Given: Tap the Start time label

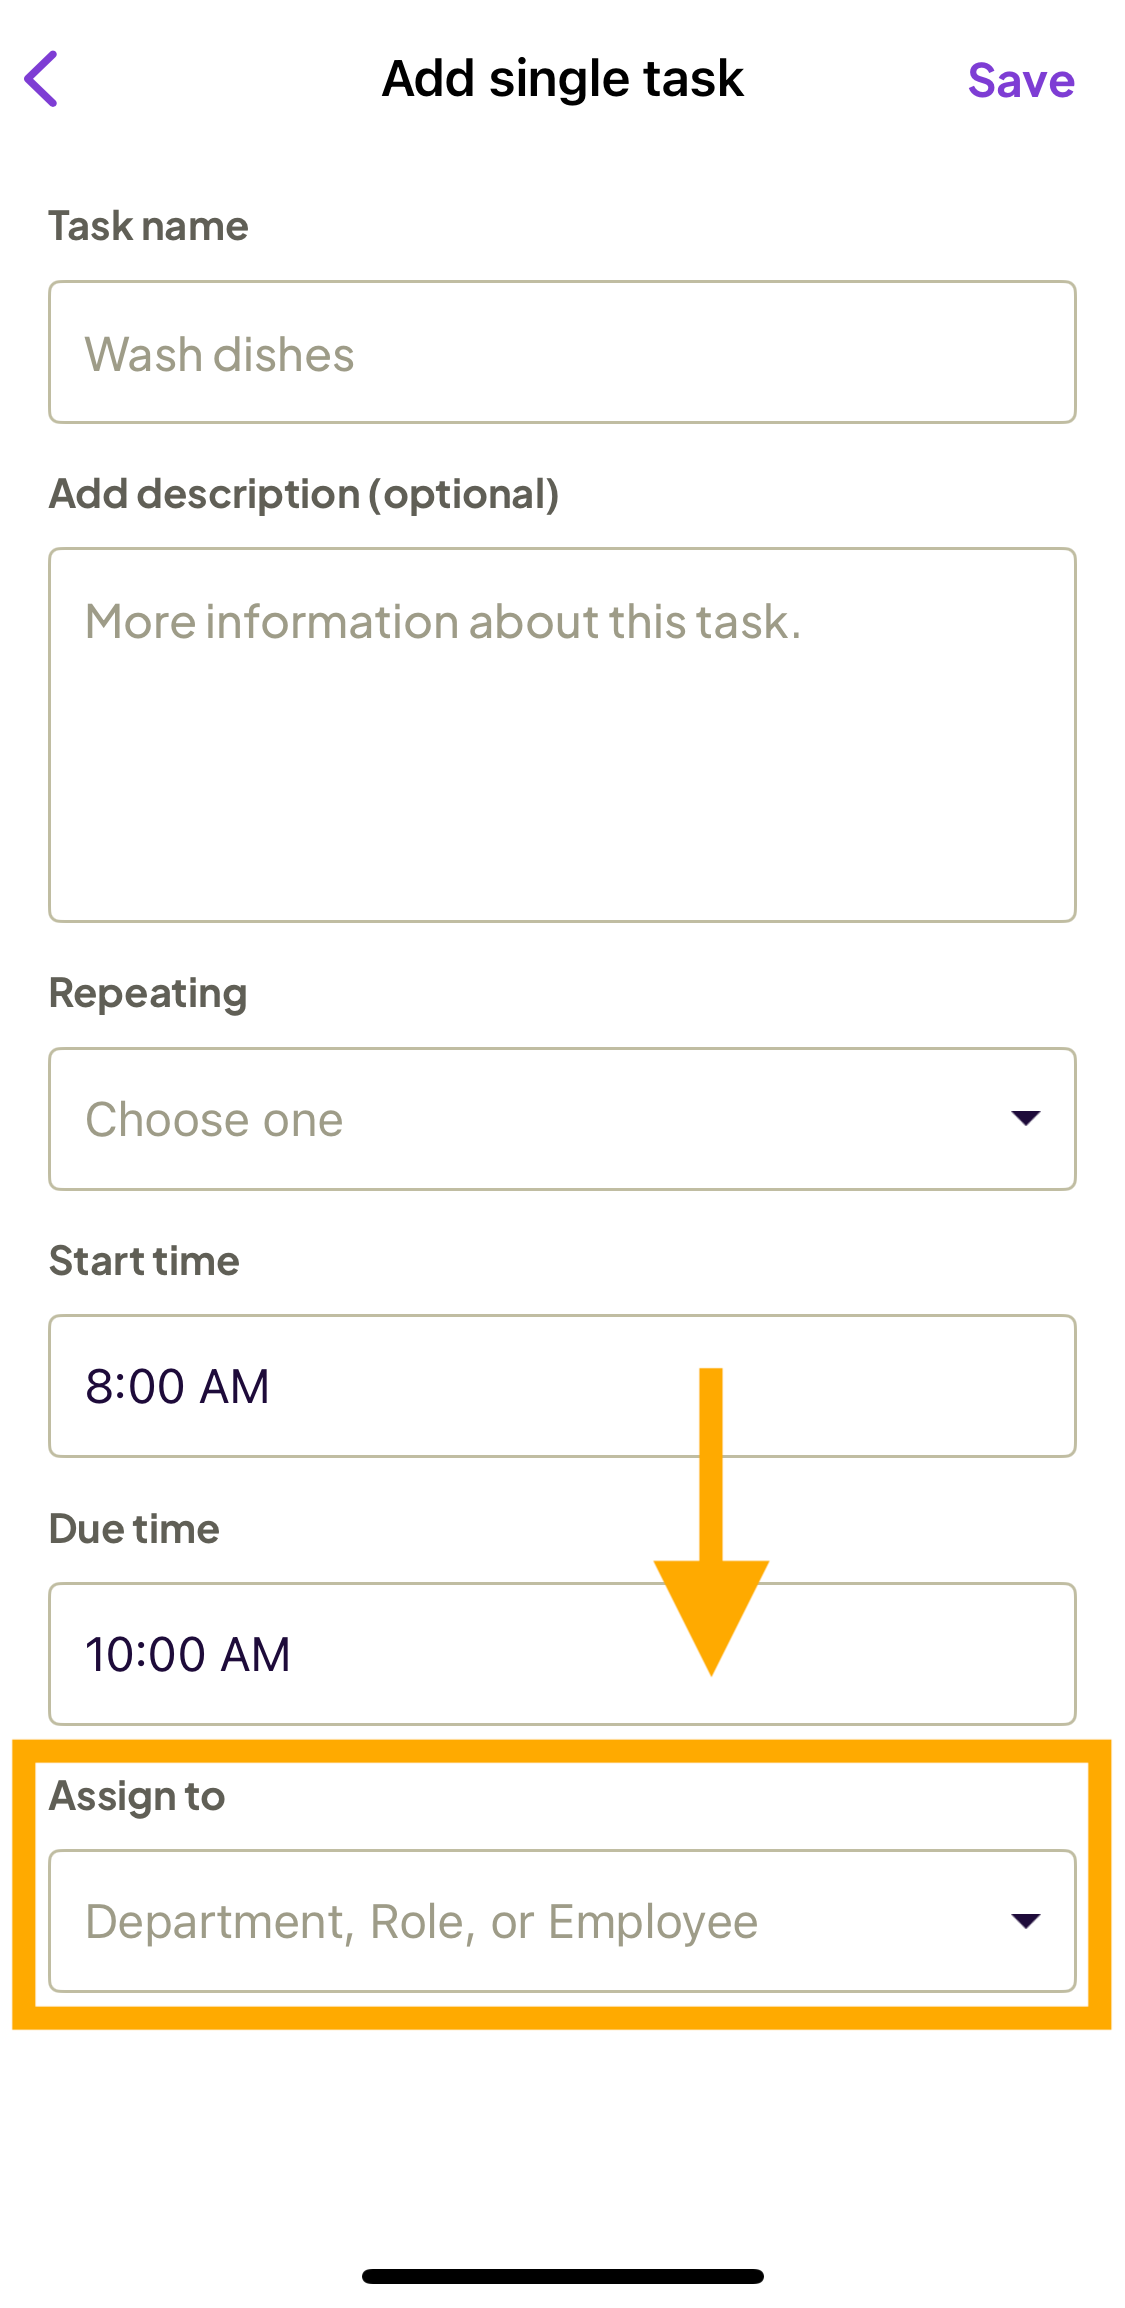Looking at the screenshot, I should (x=144, y=1261).
